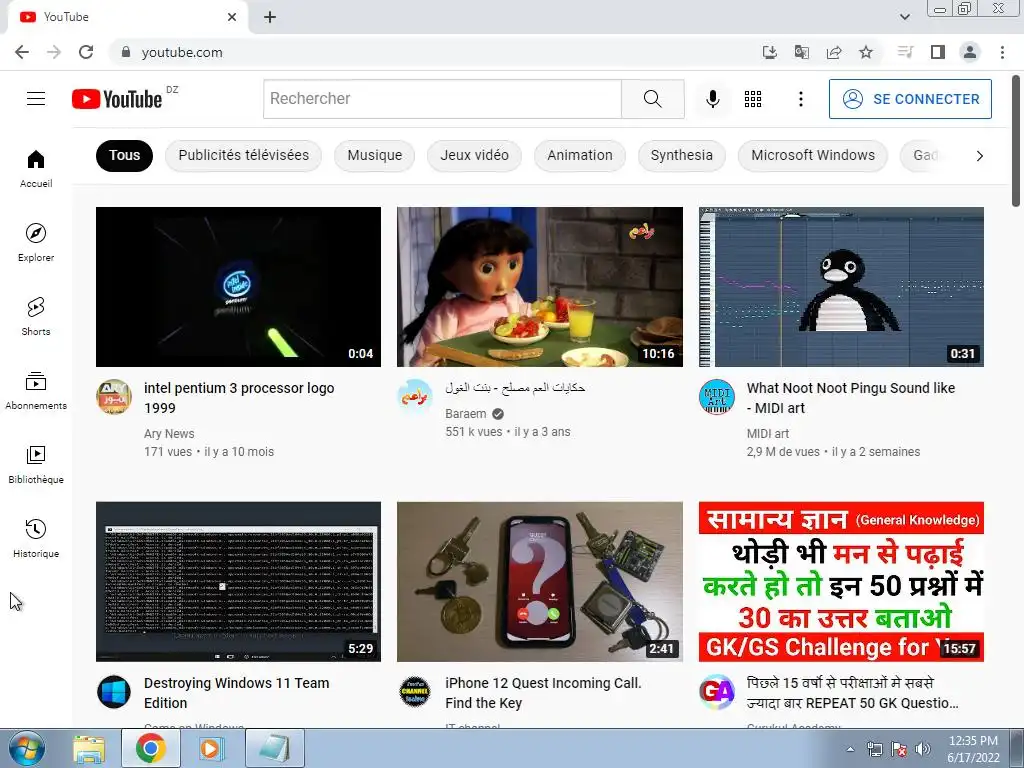
Task: Click the Rechercher search field
Action: coord(442,99)
